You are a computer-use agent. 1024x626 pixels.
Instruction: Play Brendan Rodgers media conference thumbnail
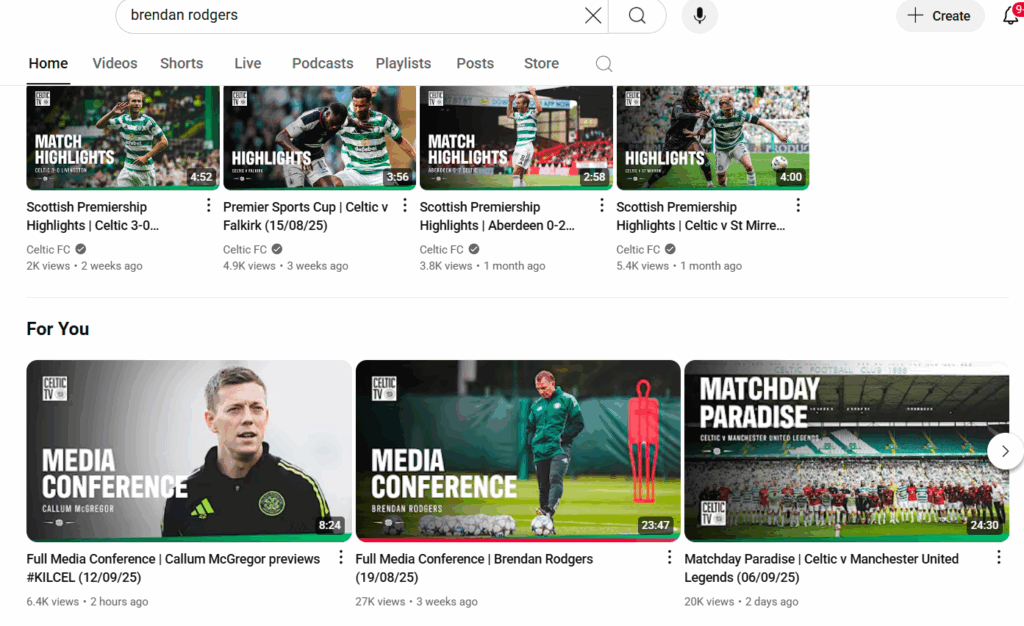pos(518,451)
